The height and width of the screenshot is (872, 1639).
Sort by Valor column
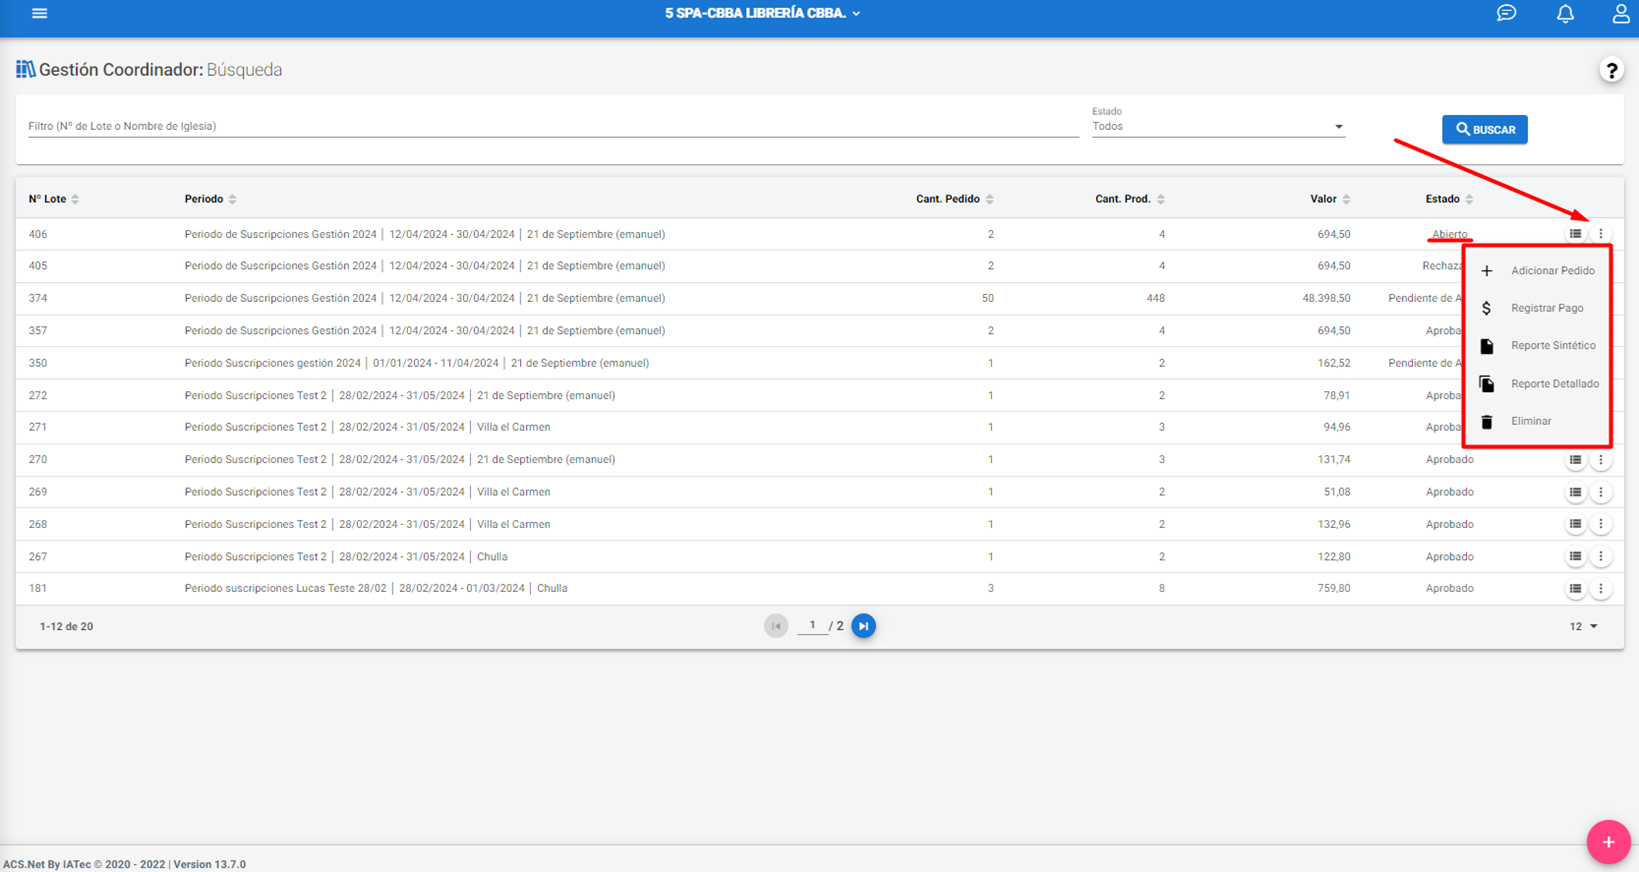click(x=1330, y=199)
